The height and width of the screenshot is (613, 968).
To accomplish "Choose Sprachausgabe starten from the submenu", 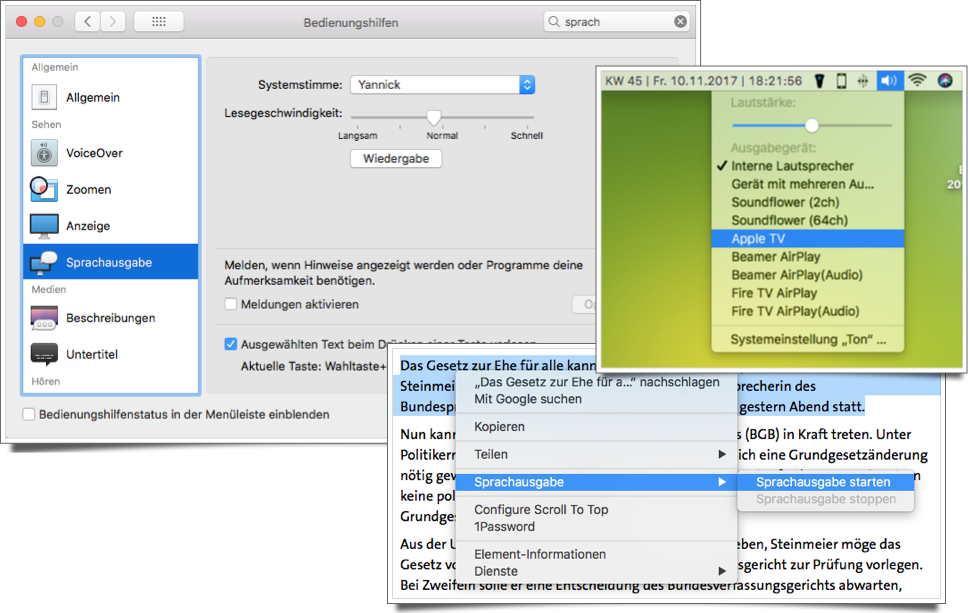I will tap(822, 482).
